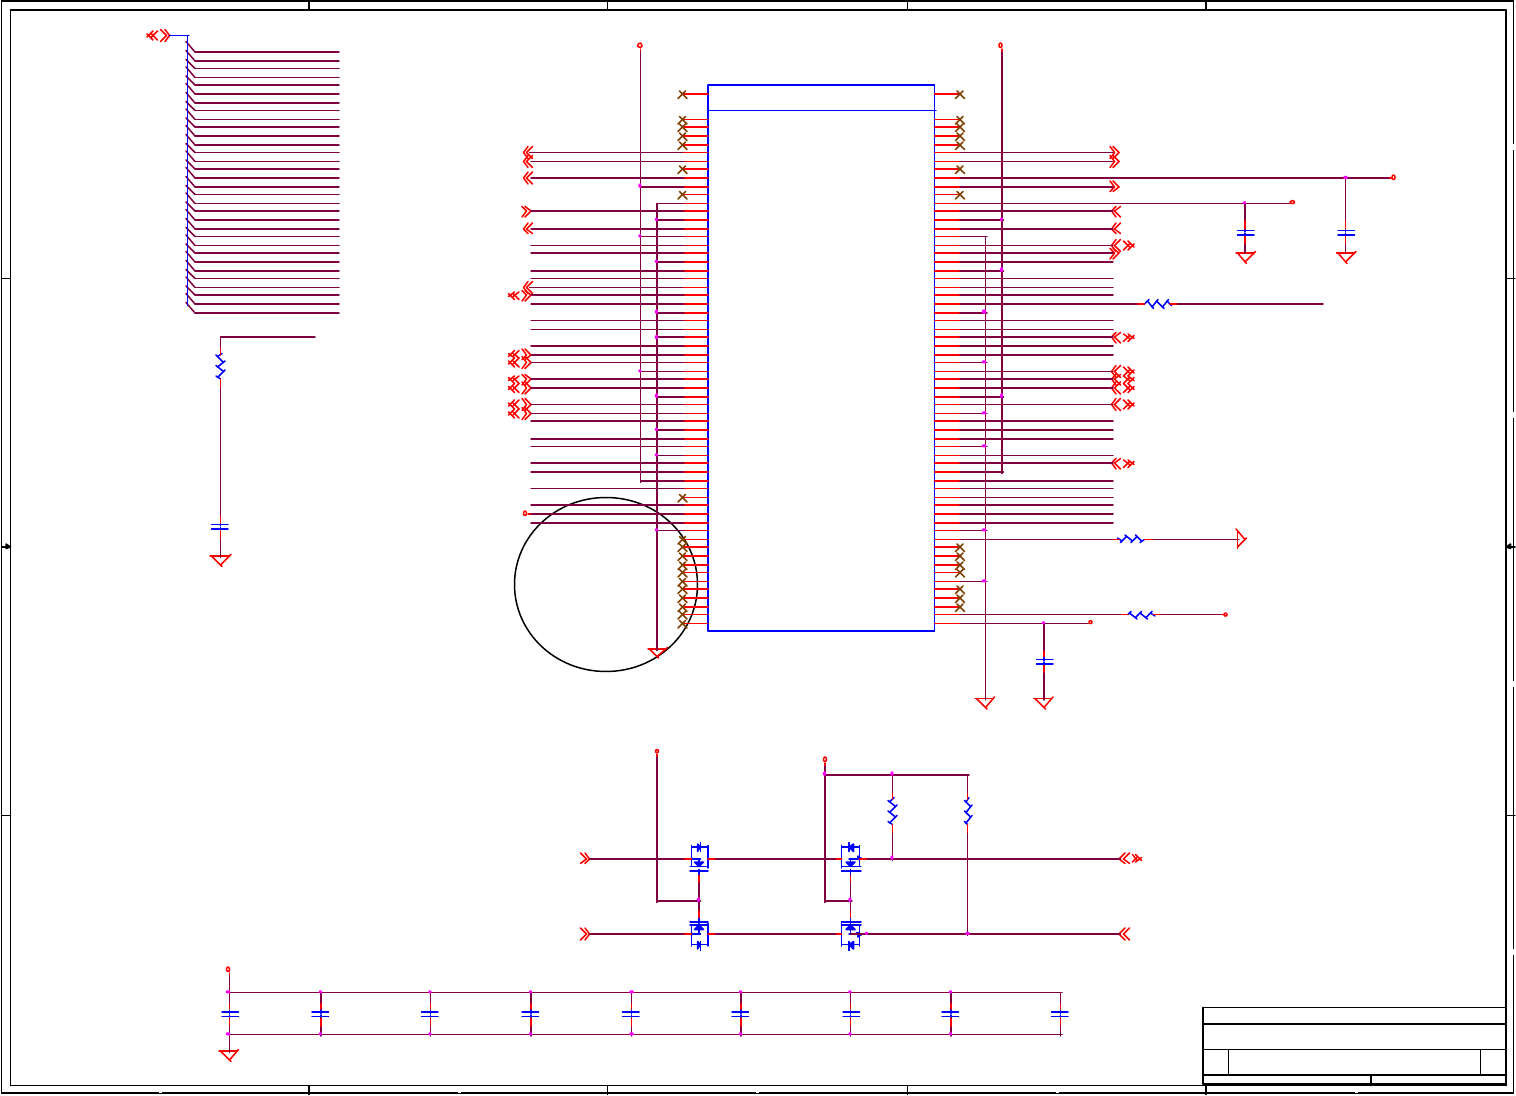Select the first capacitor in the bottom row

tap(229, 1013)
